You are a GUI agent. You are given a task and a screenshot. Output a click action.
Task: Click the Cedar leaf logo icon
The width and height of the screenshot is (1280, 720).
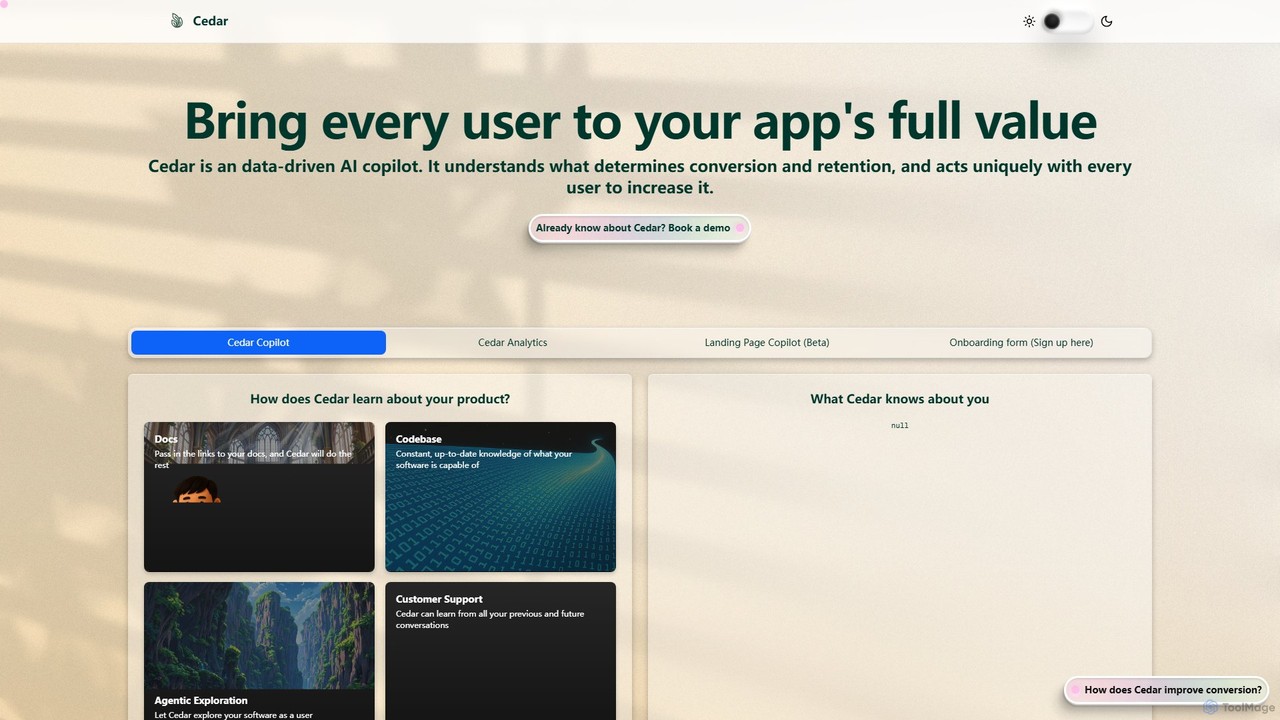(177, 21)
